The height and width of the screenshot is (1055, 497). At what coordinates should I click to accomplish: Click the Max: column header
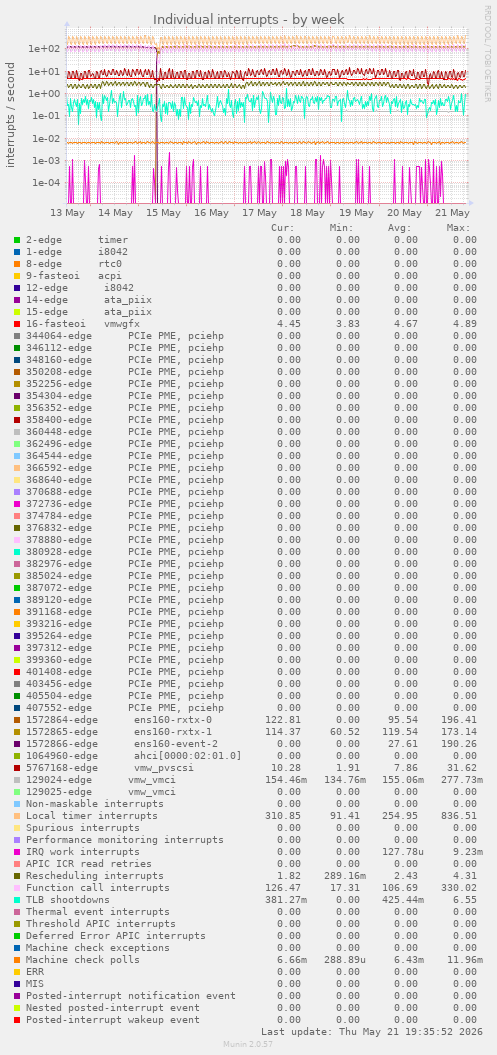tap(458, 227)
